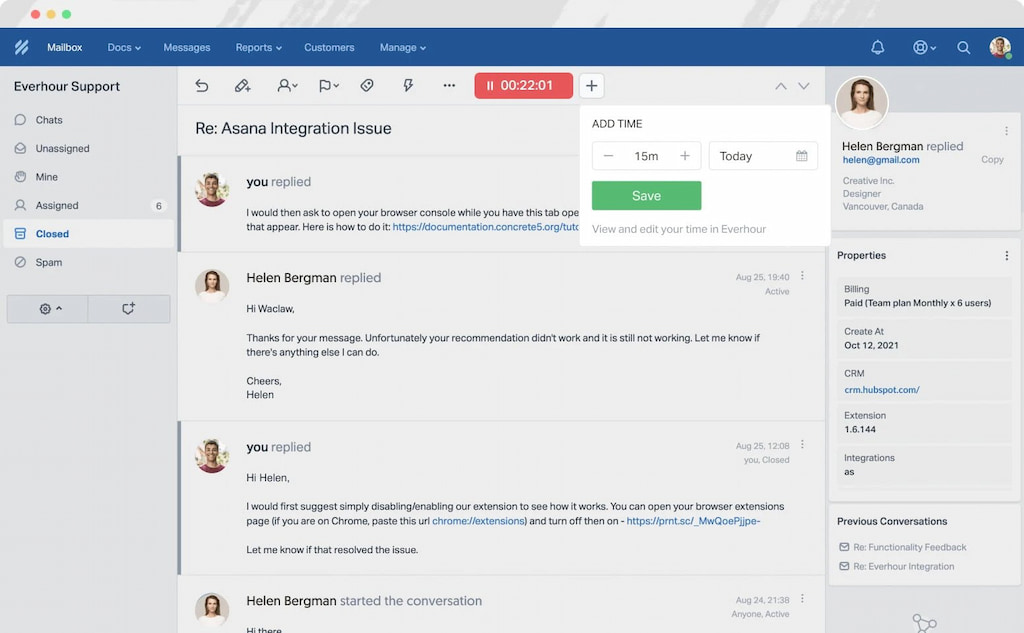Image resolution: width=1024 pixels, height=633 pixels.
Task: Pause the running 00:22:01 timer
Action: (523, 85)
